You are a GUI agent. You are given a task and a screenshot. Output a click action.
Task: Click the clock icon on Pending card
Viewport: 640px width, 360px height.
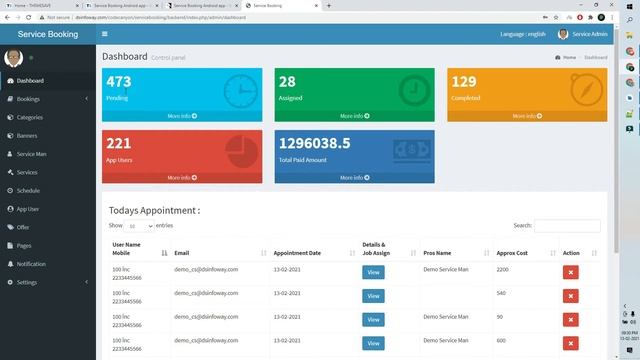[241, 91]
